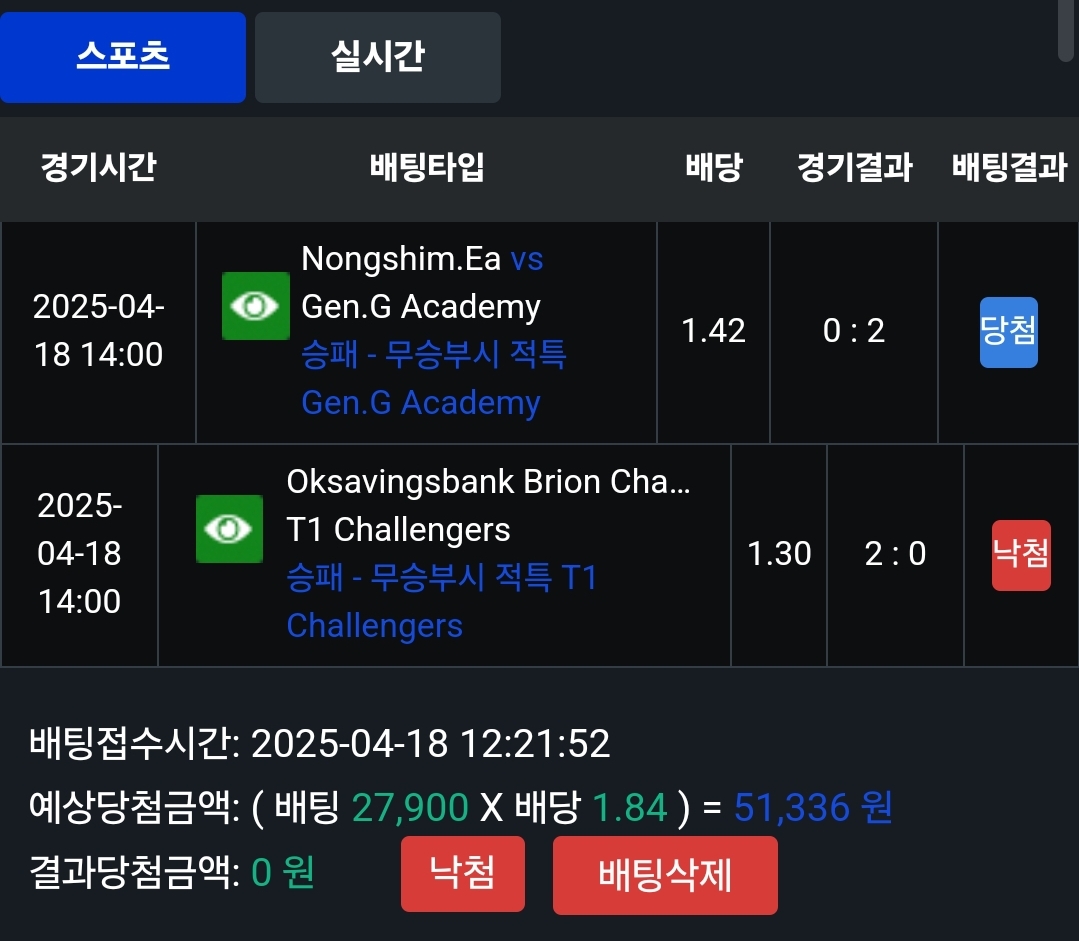
Task: Click the 경기결과 column header
Action: (854, 167)
